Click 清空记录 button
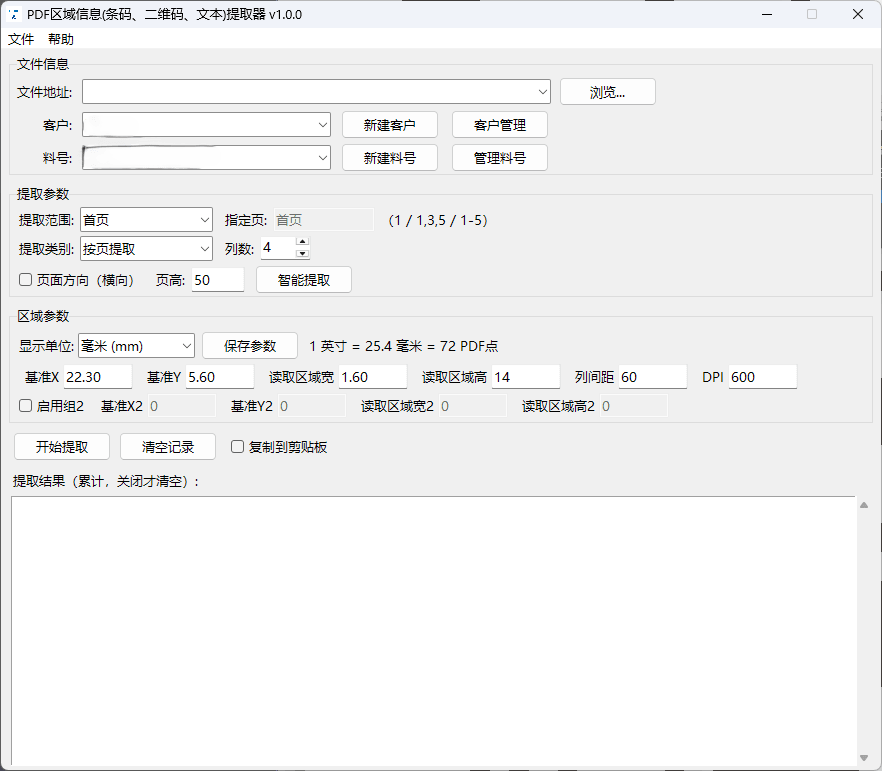This screenshot has width=882, height=771. click(x=168, y=447)
